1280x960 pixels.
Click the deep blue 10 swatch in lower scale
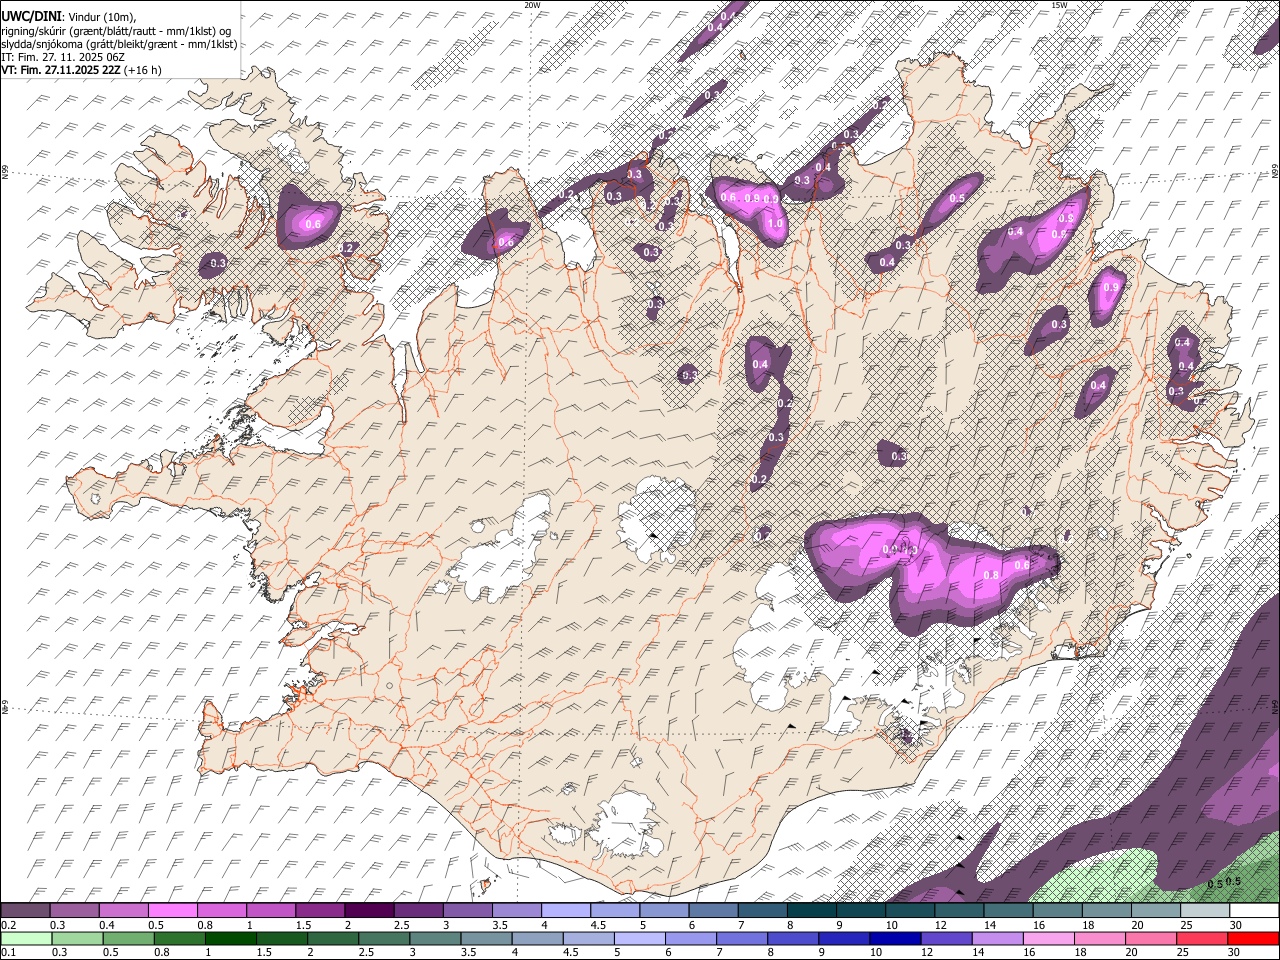(894, 938)
